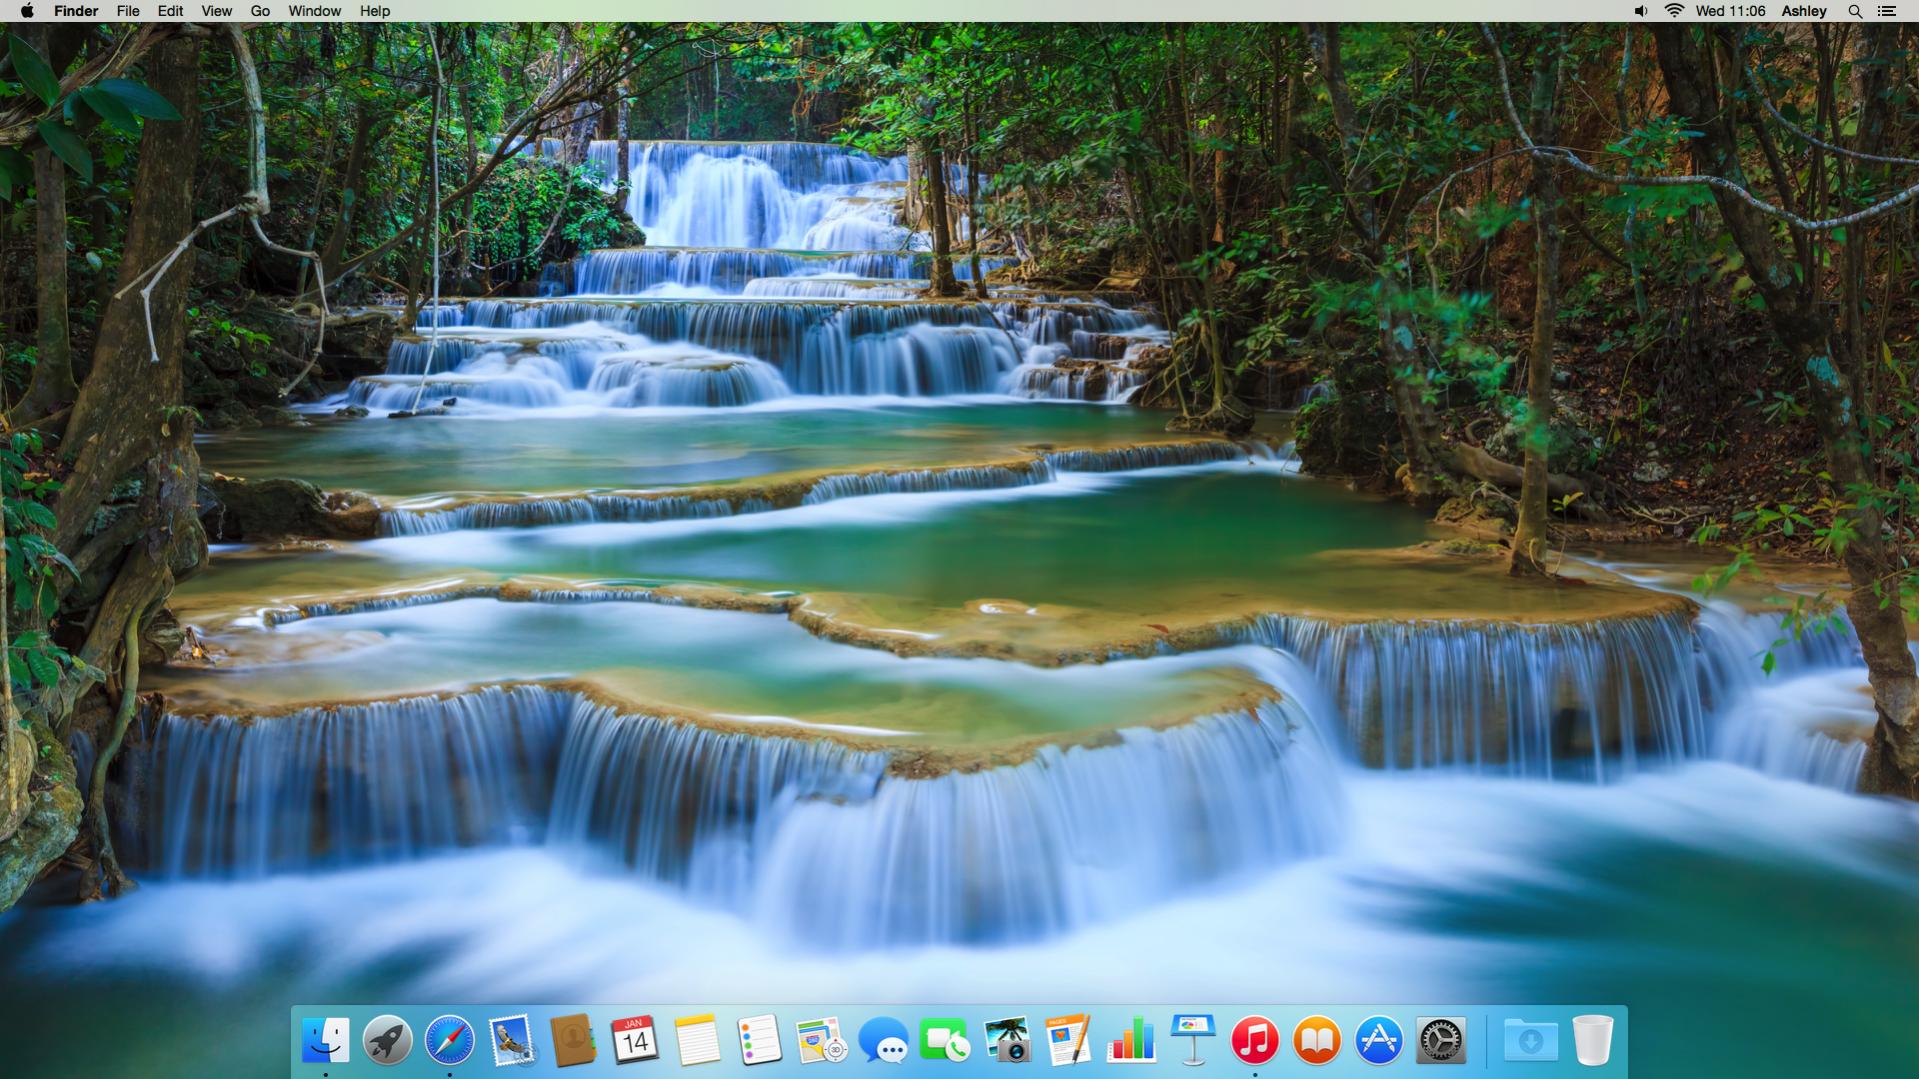Open Pages document app in Dock
Viewport: 1919px width, 1079px height.
point(1069,1040)
